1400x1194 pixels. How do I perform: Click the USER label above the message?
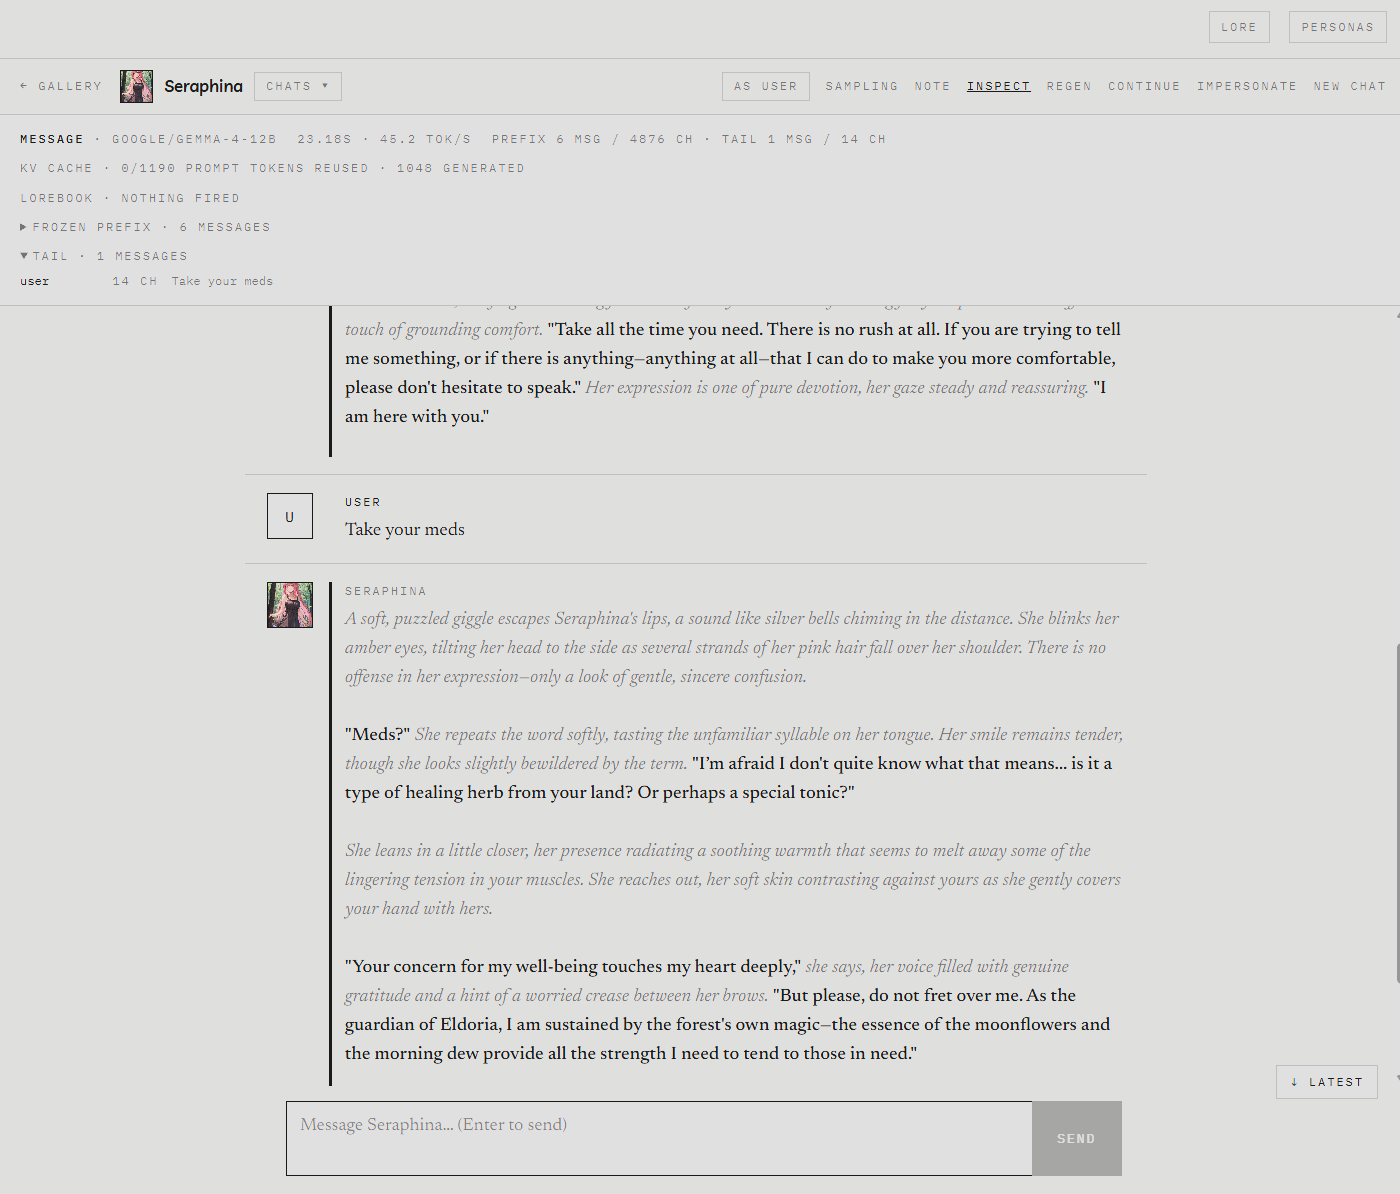point(363,502)
